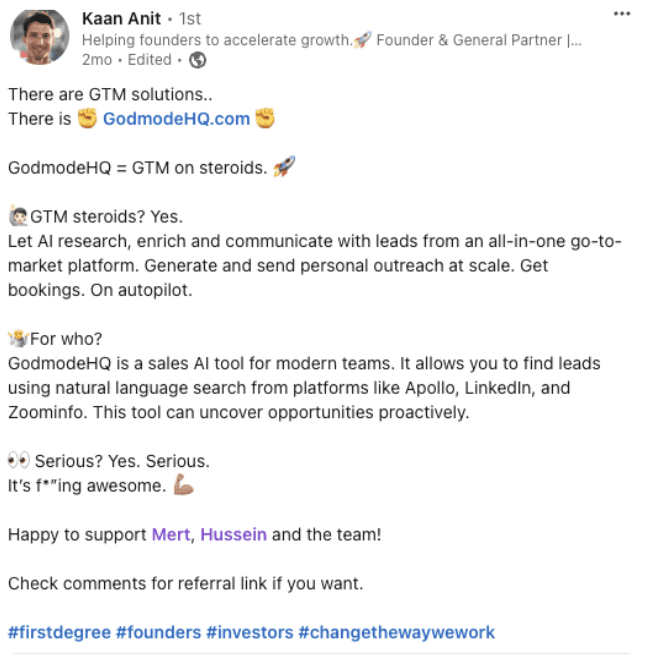Click the fist emoji before GodmodeHQ.com
666x656 pixels.
88,119
